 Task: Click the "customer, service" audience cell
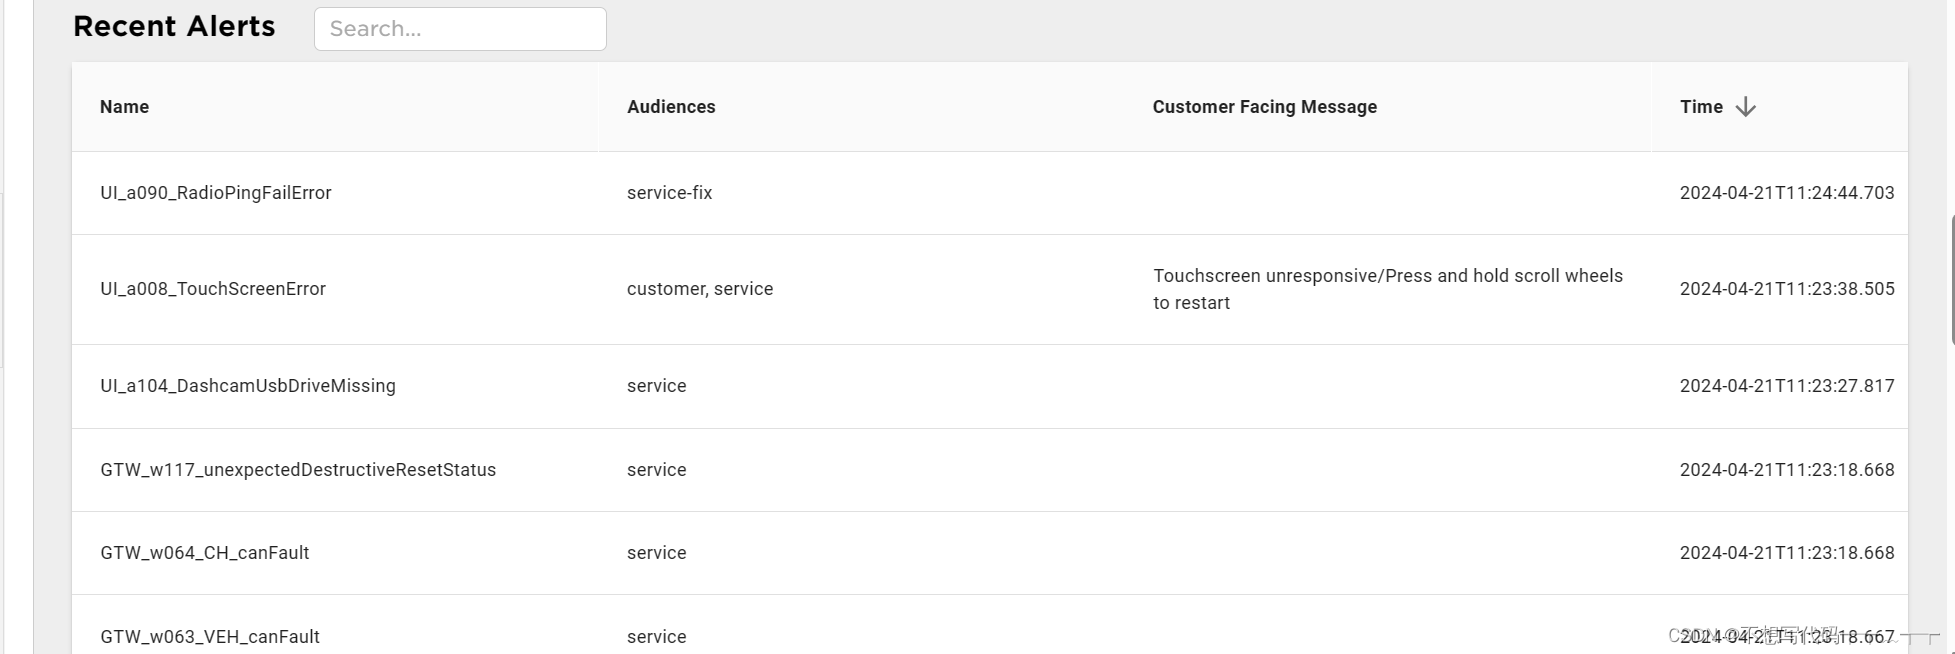pos(700,289)
